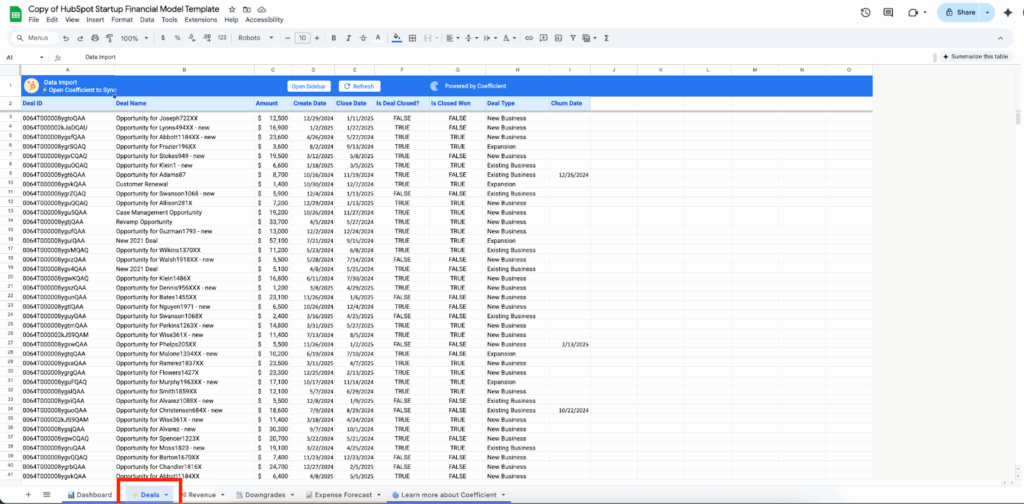
Task: Toggle italic formatting
Action: pyautogui.click(x=346, y=38)
